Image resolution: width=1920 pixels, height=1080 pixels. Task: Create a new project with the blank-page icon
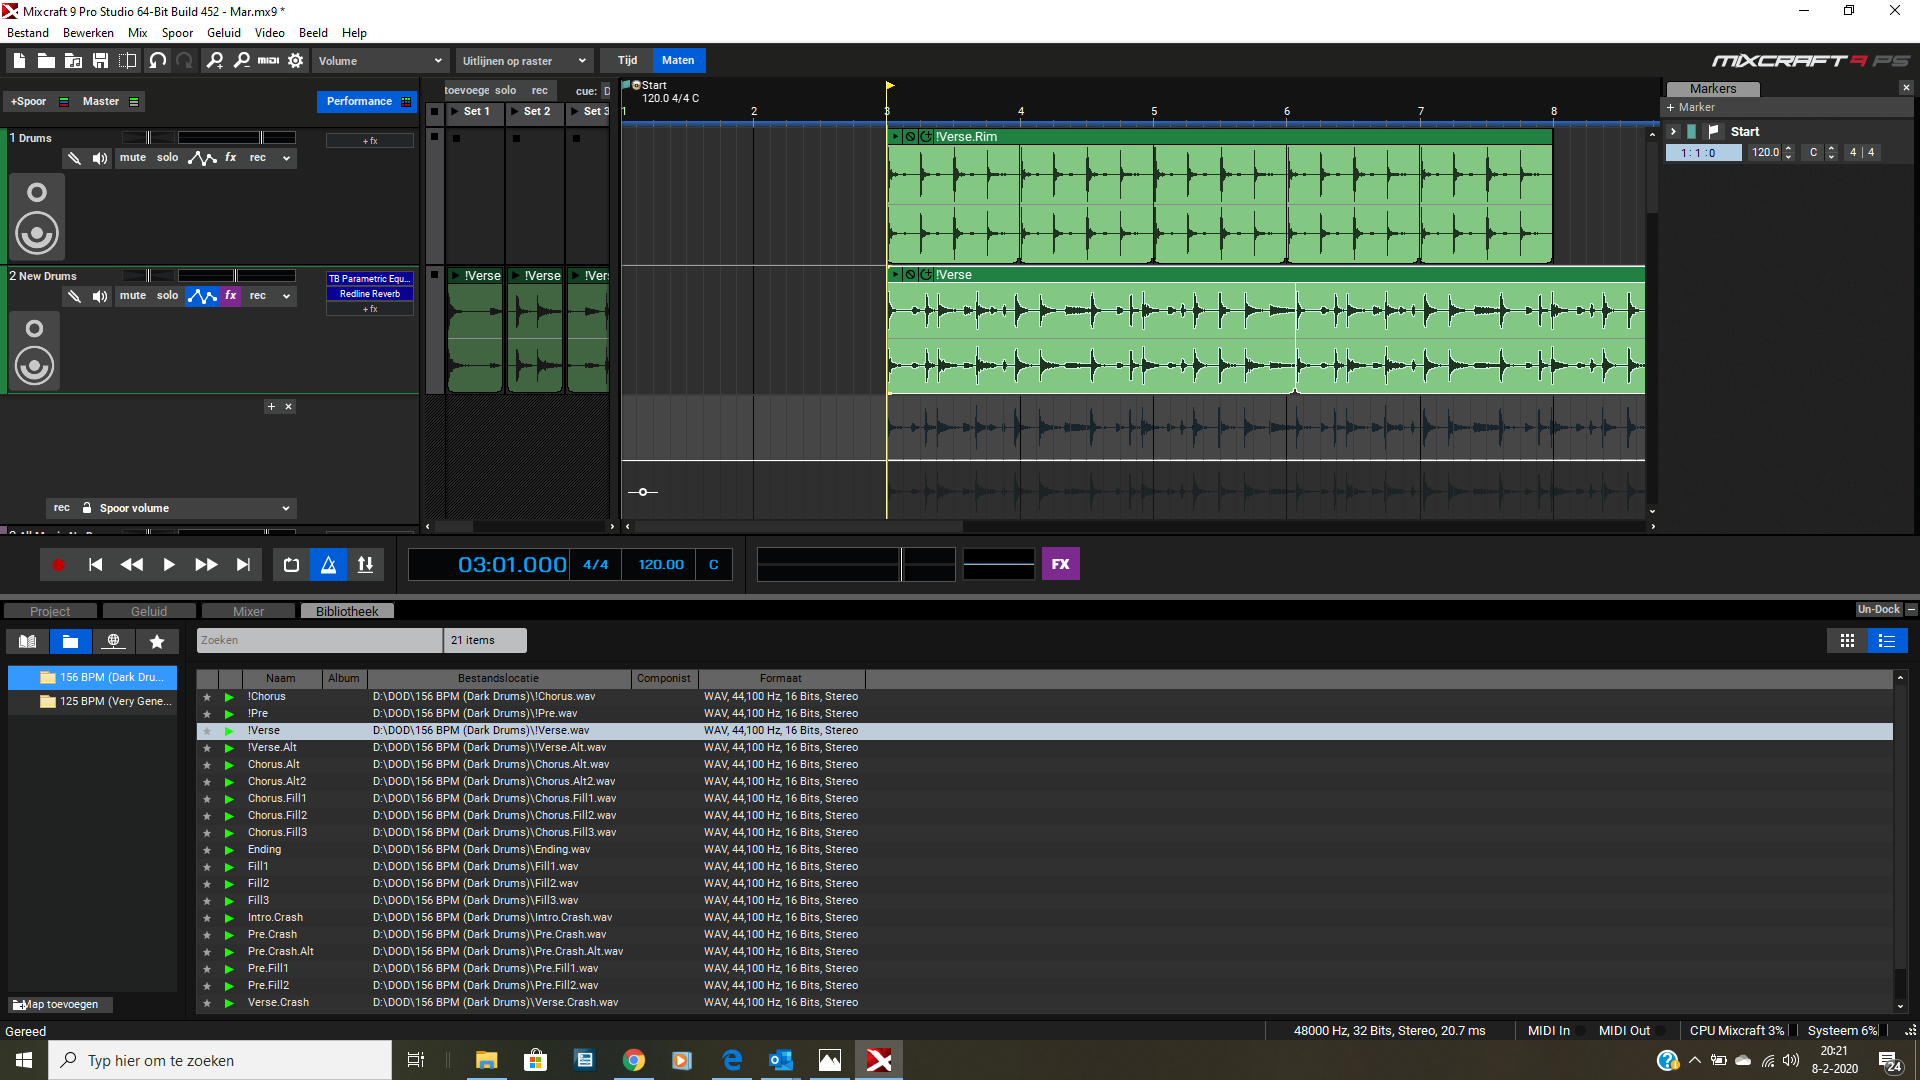(19, 61)
